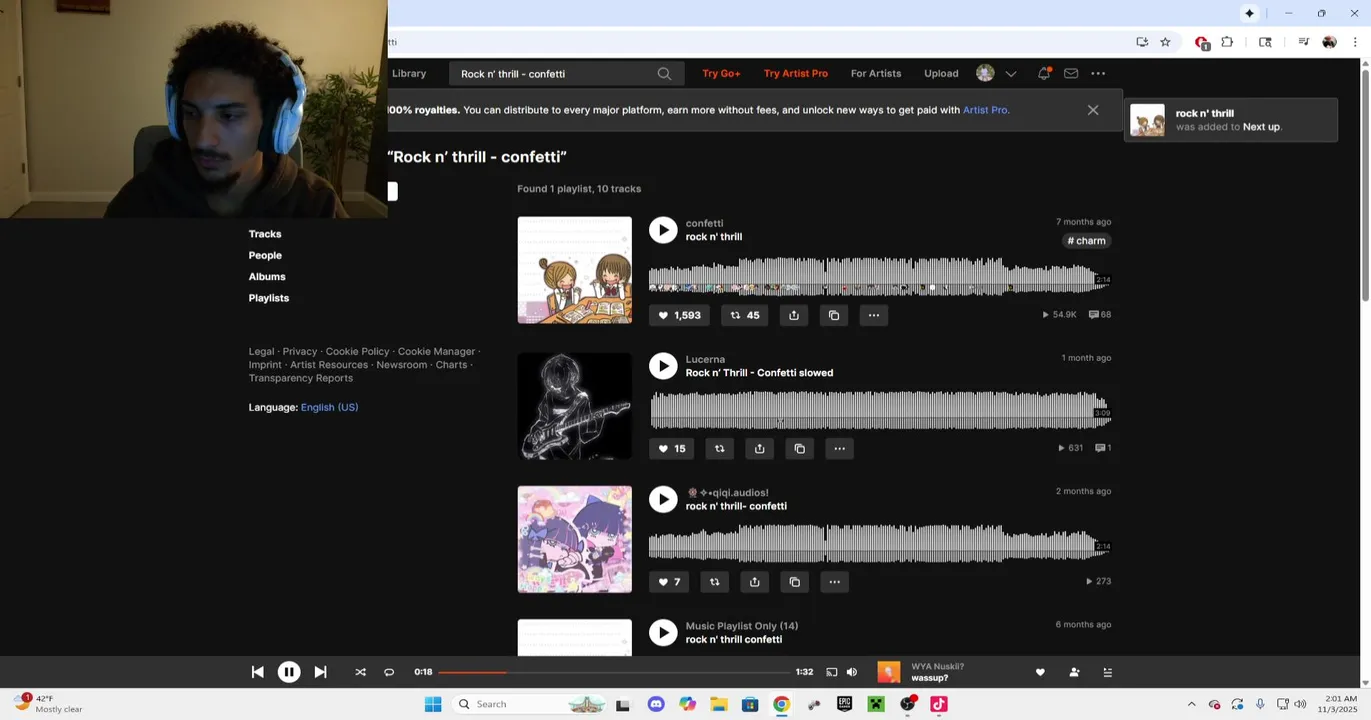
Task: Toggle shuffle in the player bar
Action: 360,673
